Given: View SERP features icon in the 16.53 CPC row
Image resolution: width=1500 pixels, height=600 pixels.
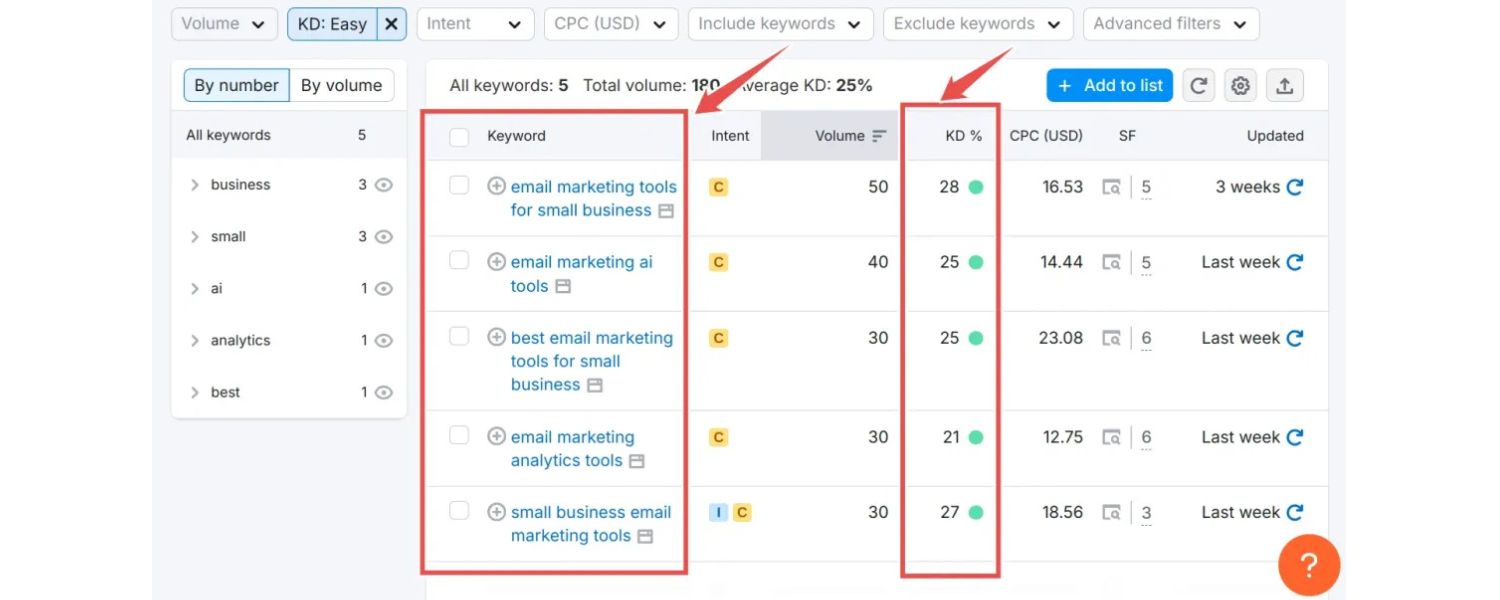Looking at the screenshot, I should [x=1111, y=187].
